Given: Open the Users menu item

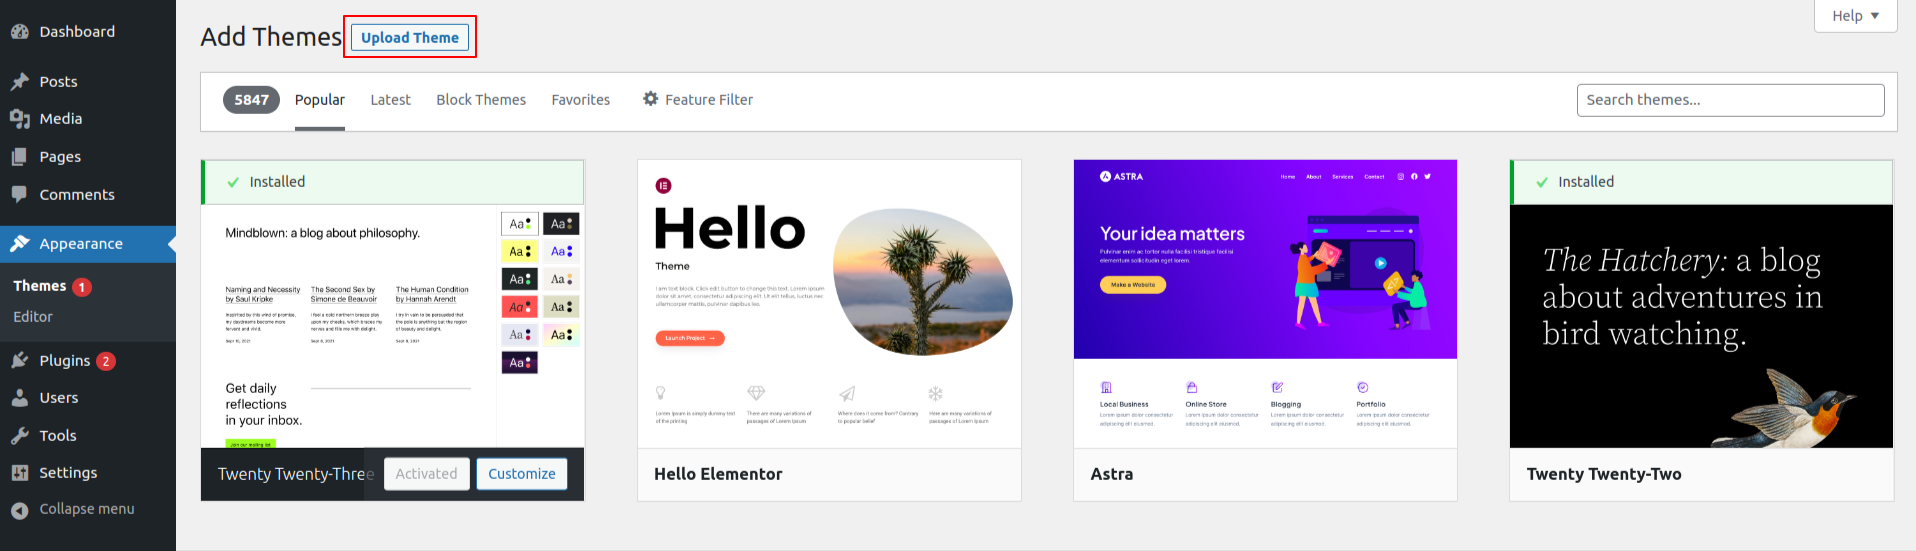Looking at the screenshot, I should pos(88,398).
